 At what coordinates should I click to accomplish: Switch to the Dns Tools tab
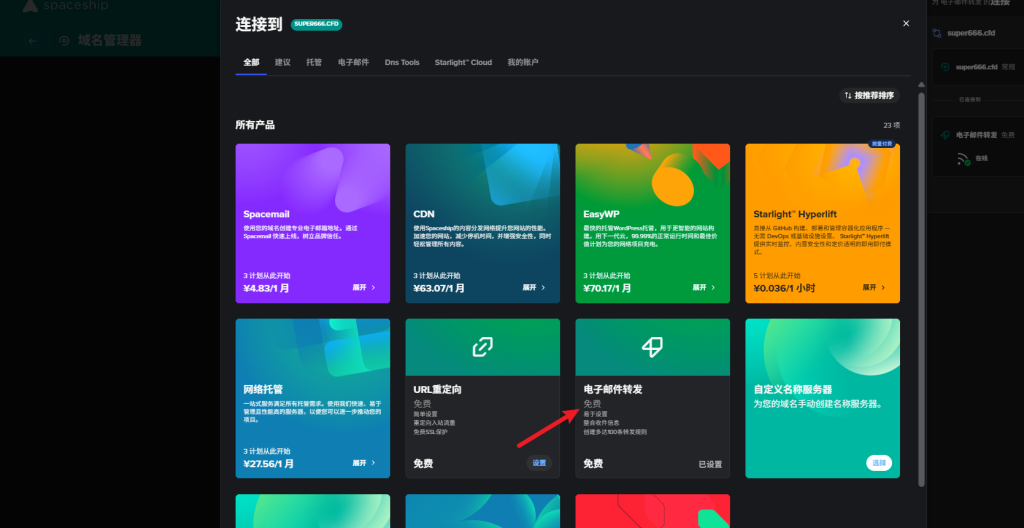[402, 63]
